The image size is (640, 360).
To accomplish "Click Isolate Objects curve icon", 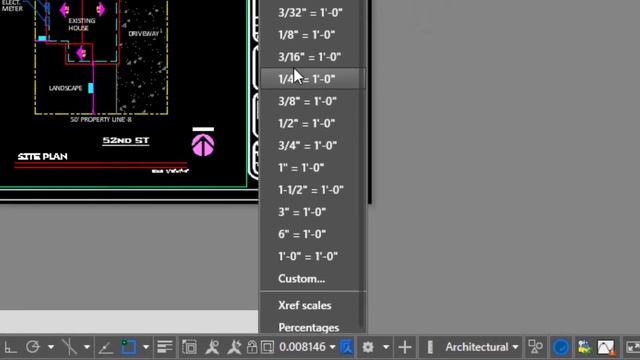I will click(x=606, y=347).
